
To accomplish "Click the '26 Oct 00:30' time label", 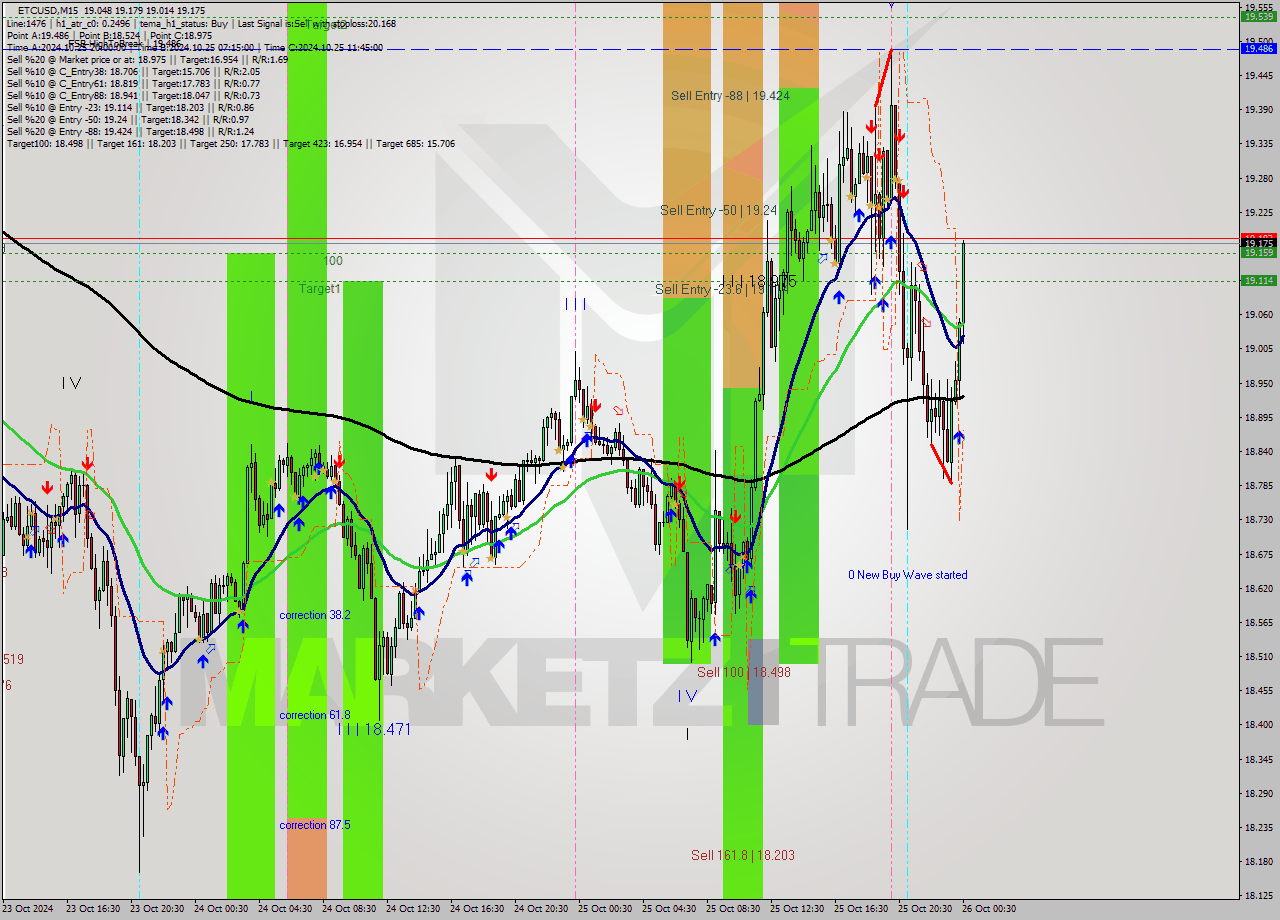I will tap(988, 909).
